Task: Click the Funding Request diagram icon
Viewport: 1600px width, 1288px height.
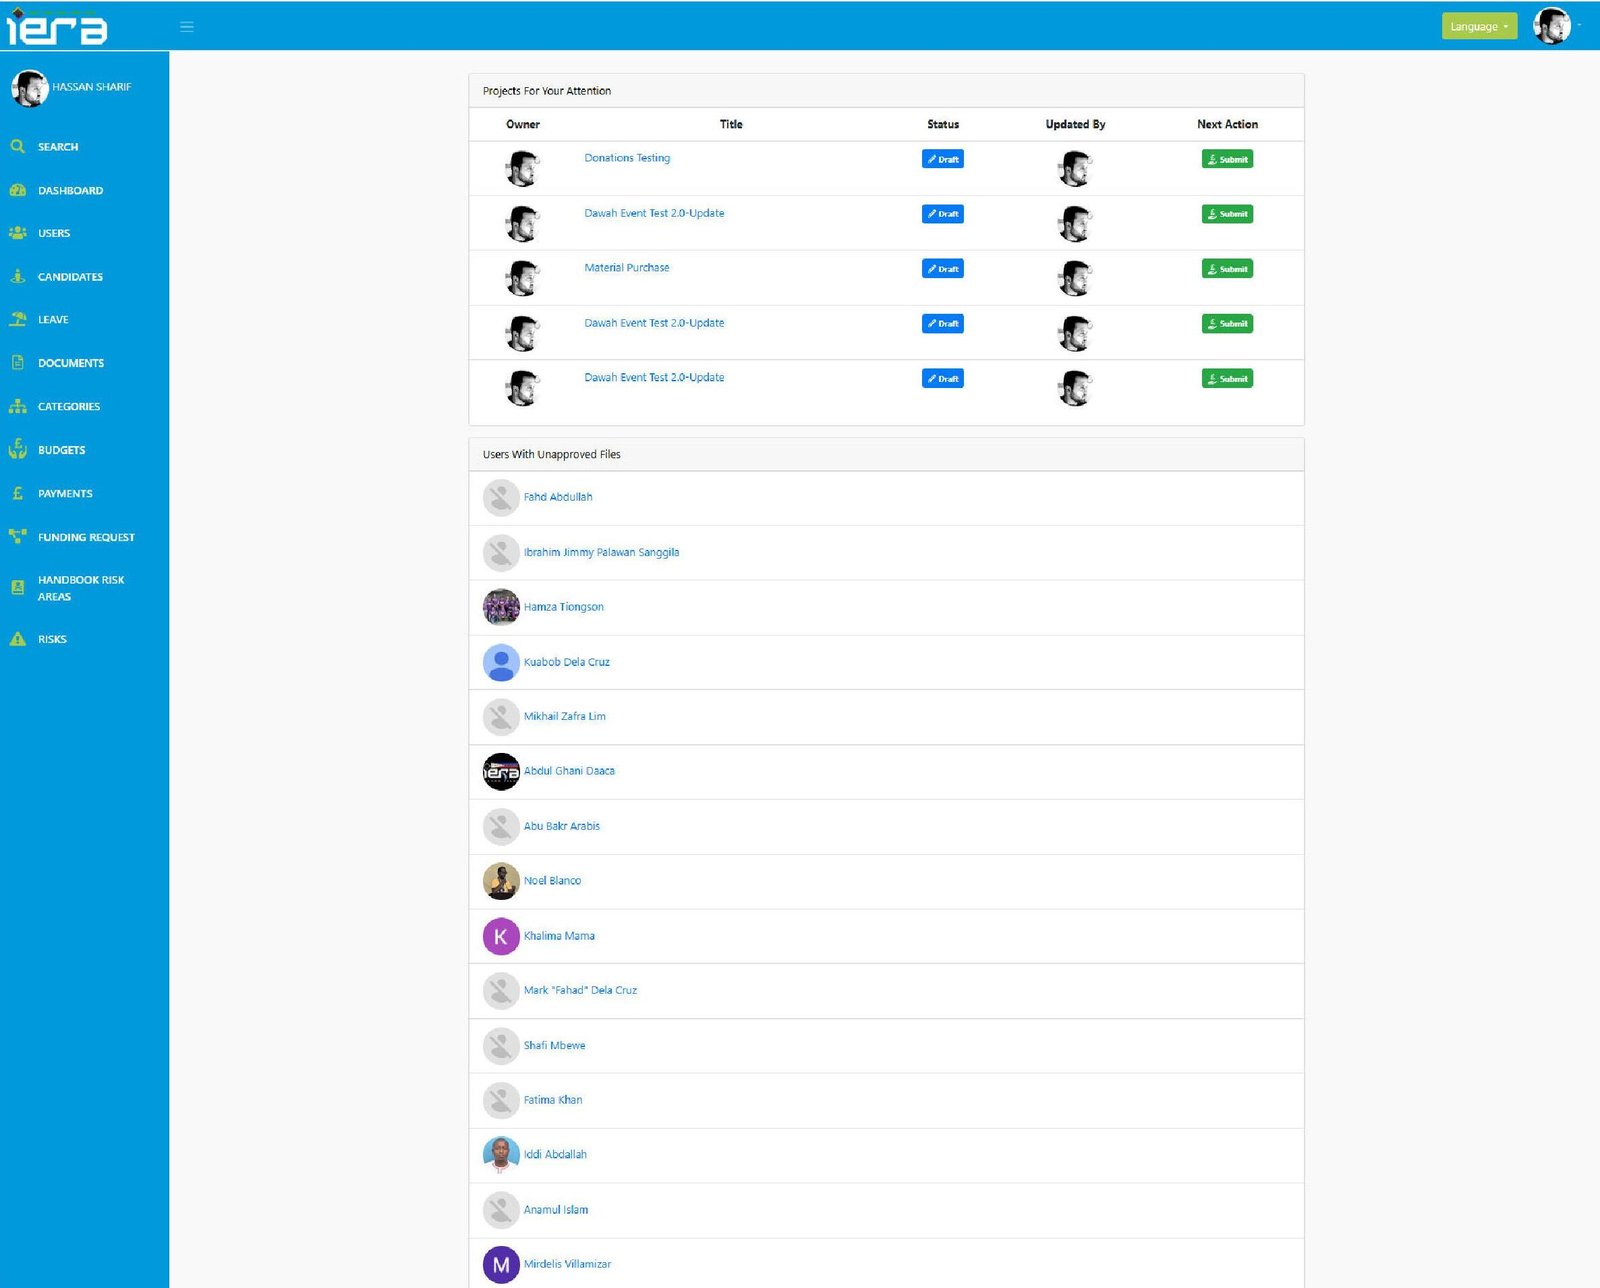Action: (18, 536)
